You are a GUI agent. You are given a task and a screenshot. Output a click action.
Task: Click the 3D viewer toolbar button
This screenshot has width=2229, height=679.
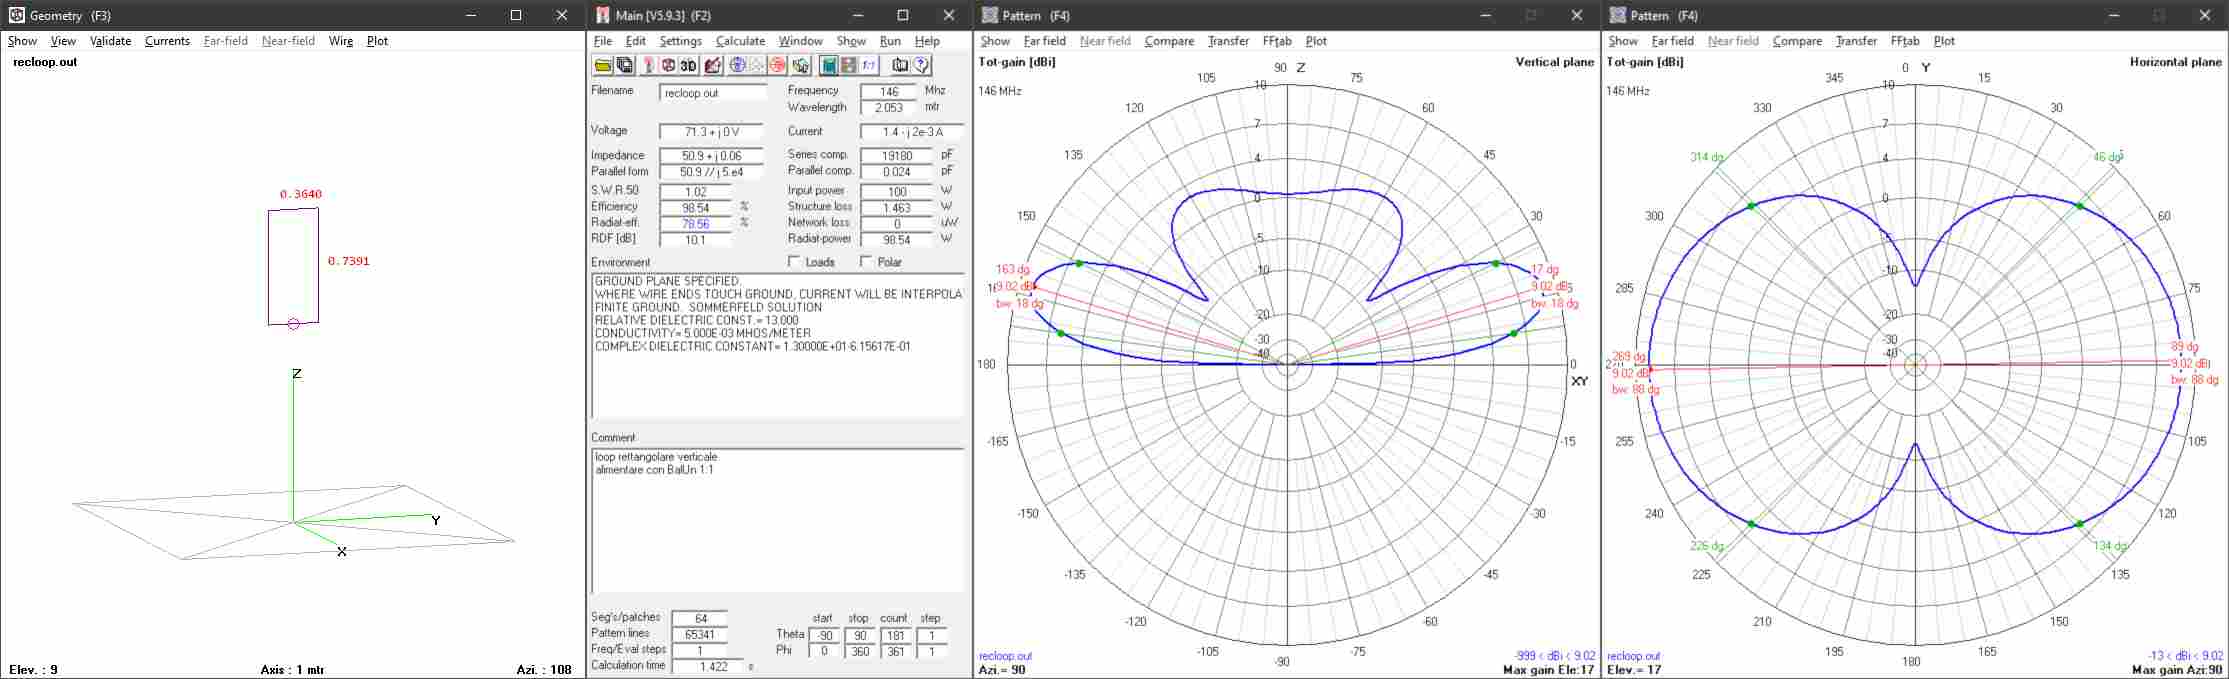click(688, 66)
